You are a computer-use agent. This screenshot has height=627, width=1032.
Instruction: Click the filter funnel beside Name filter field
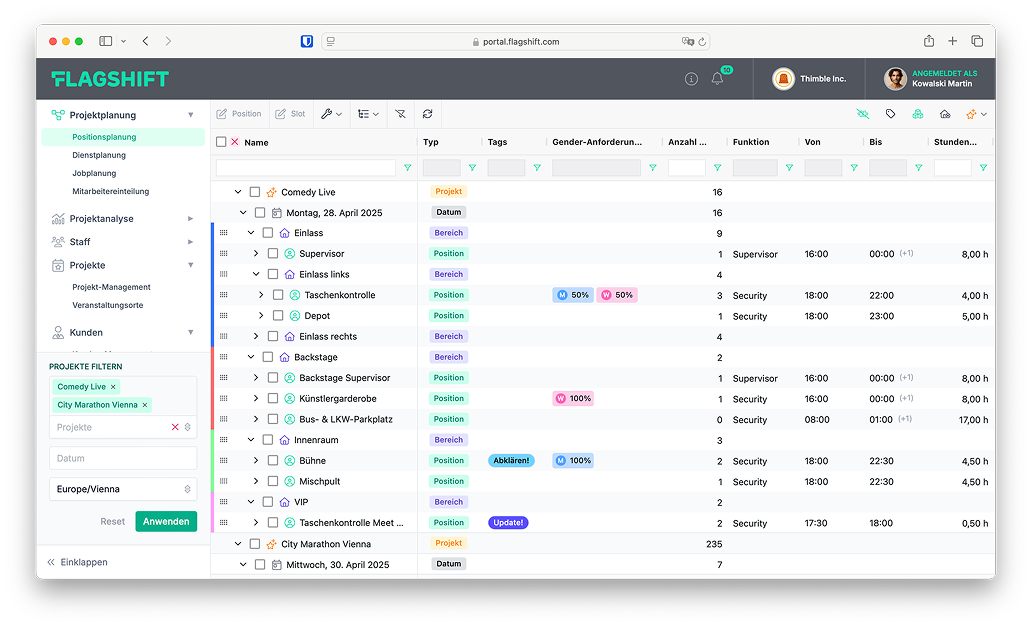pyautogui.click(x=407, y=168)
